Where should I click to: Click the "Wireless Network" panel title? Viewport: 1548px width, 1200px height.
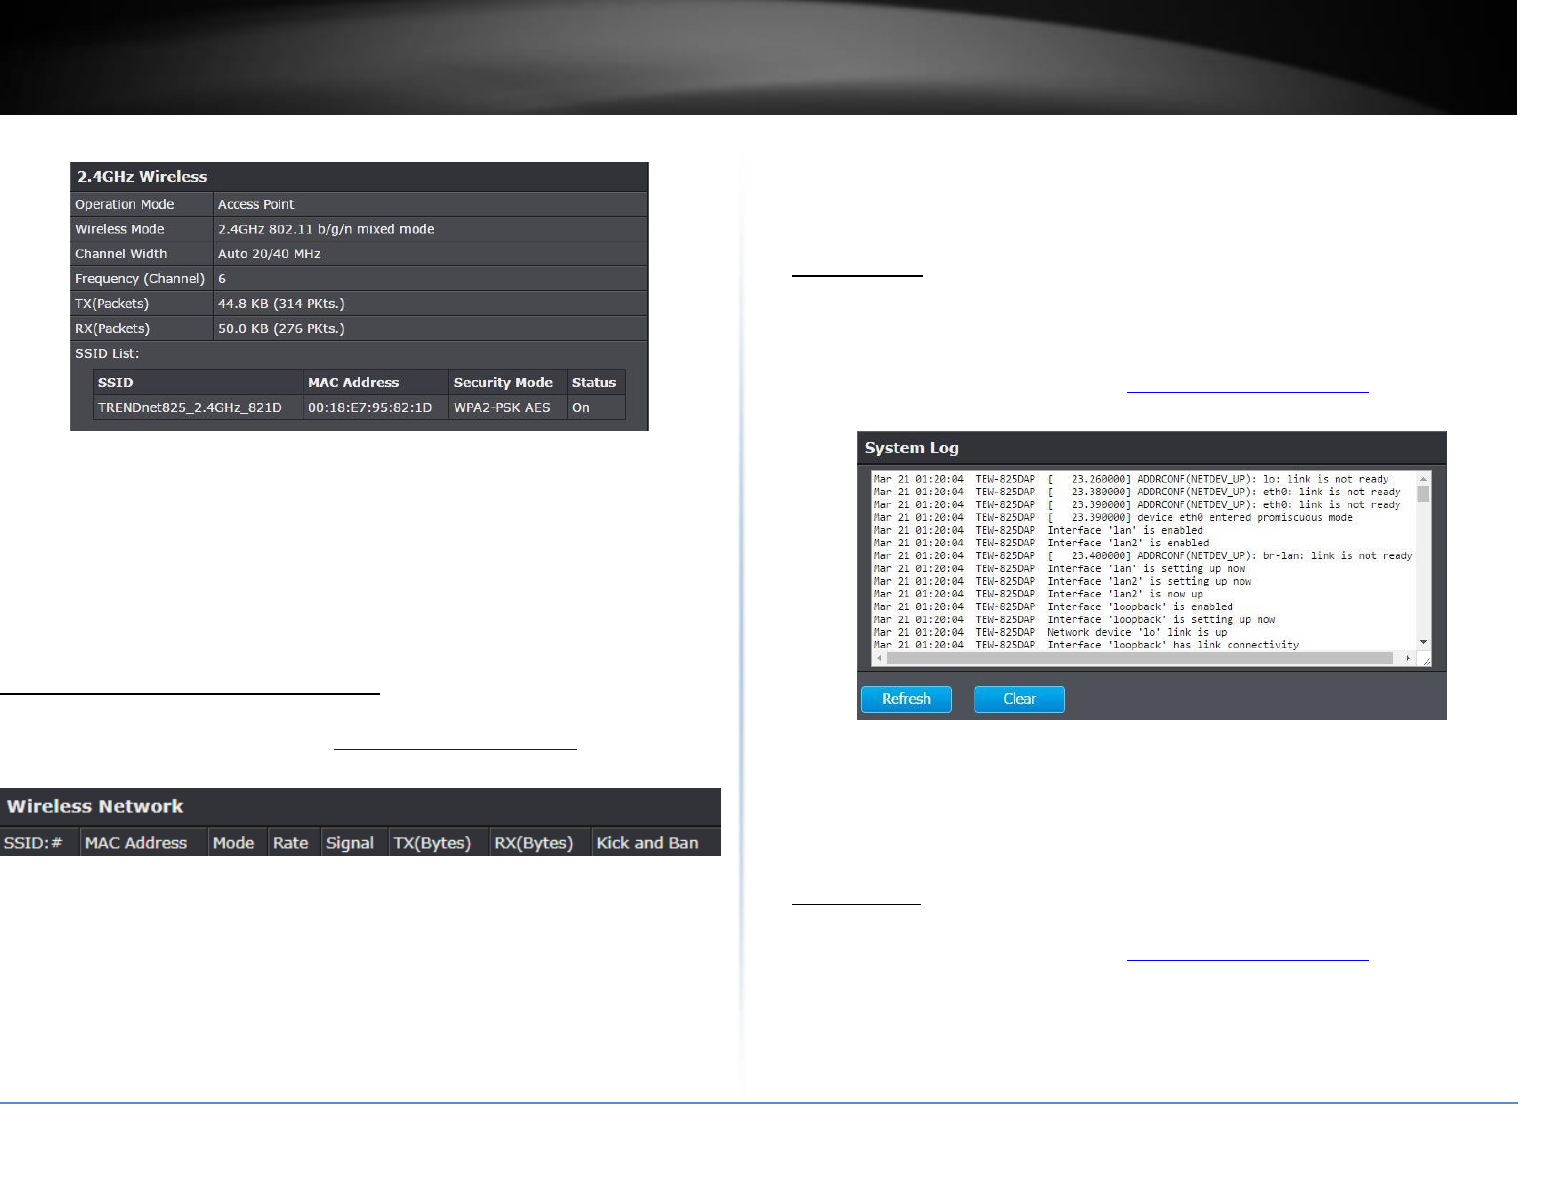[x=95, y=806]
